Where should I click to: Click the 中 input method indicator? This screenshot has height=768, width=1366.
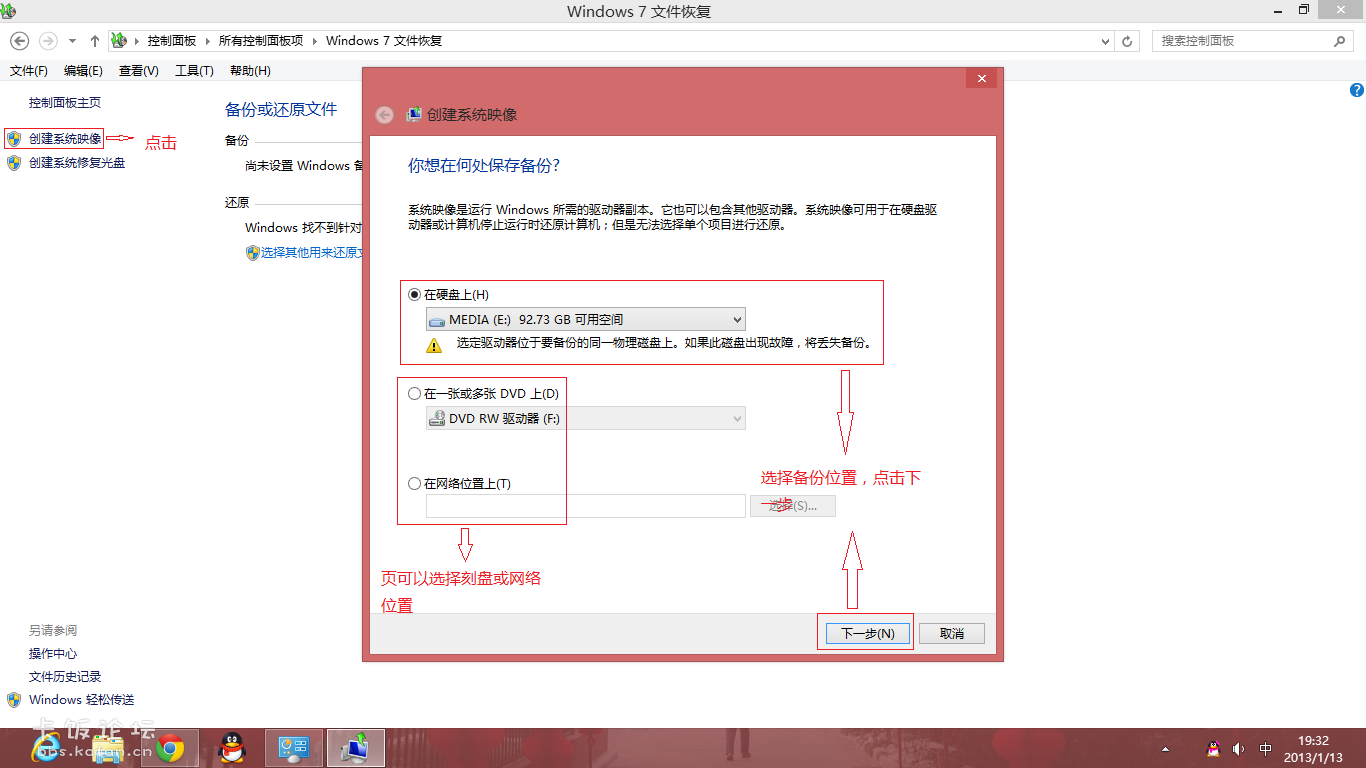1265,749
